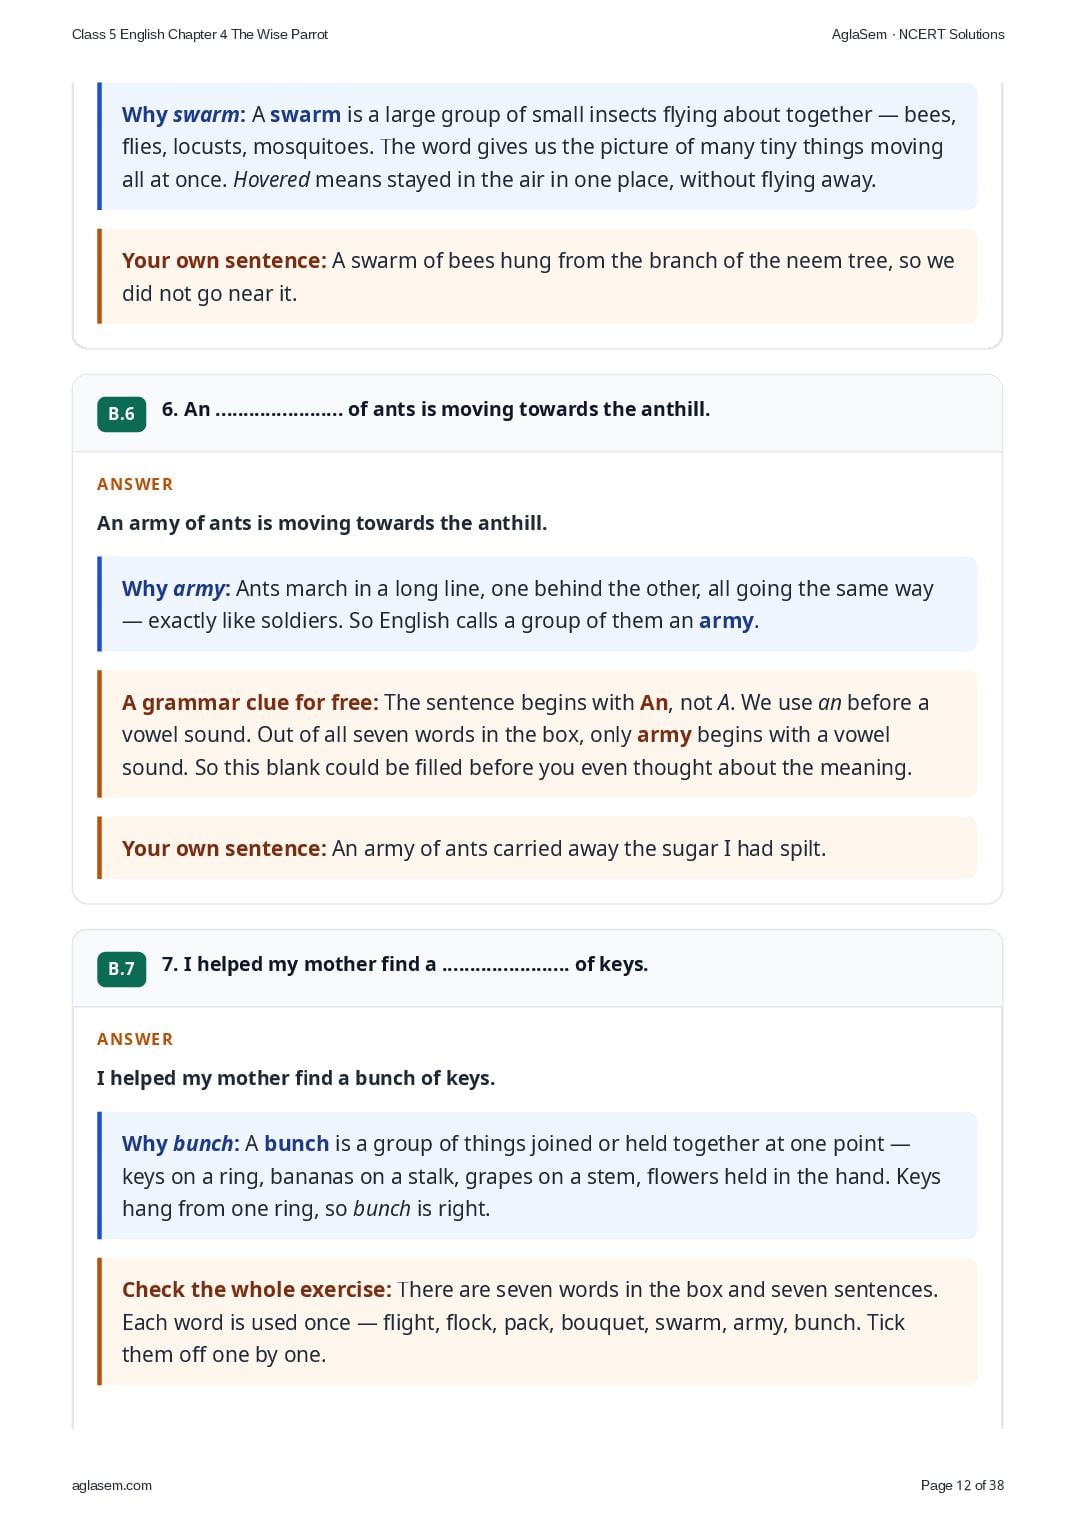Image resolution: width=1076 pixels, height=1522 pixels.
Task: Click question 7 text about keys
Action: 405,964
